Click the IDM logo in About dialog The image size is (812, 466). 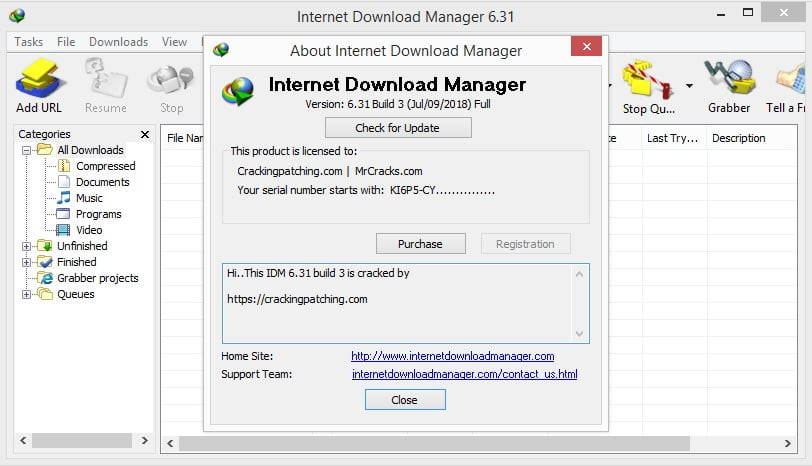238,91
